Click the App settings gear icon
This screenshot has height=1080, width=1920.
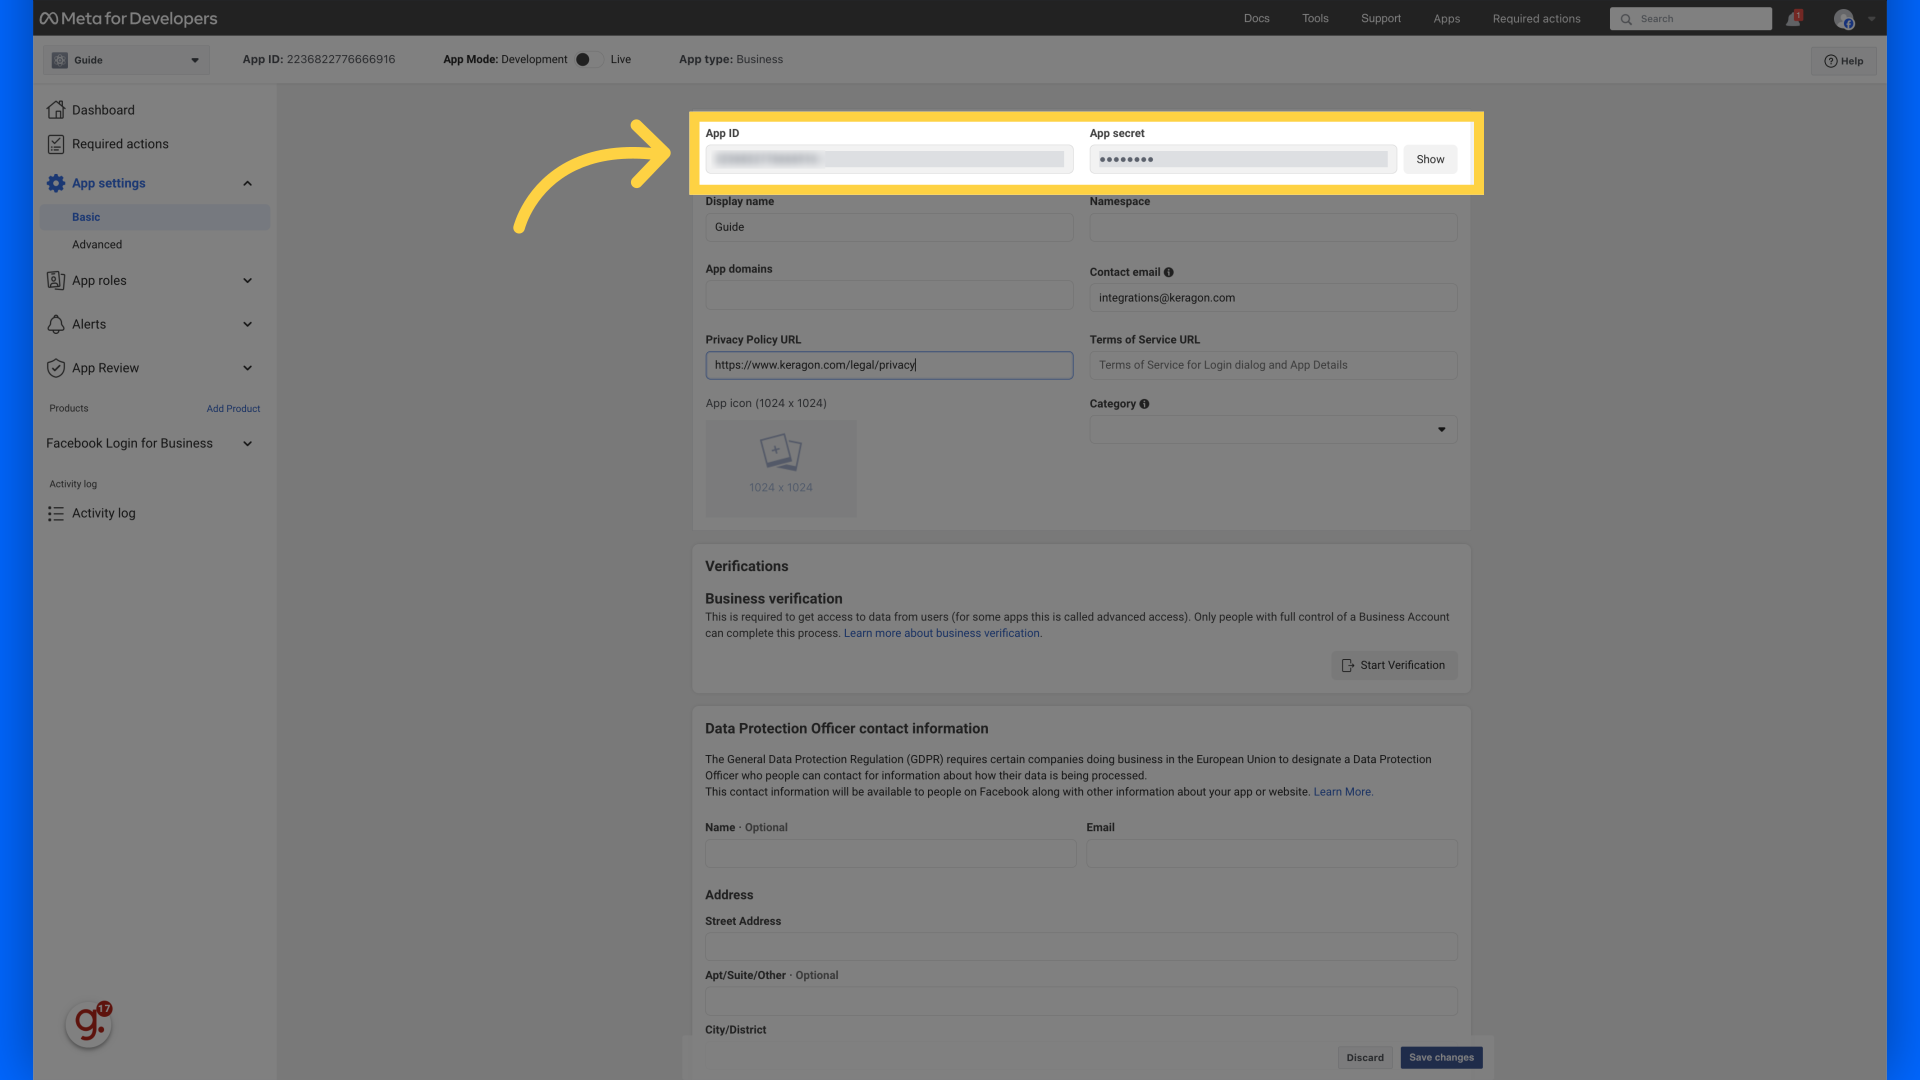tap(56, 183)
